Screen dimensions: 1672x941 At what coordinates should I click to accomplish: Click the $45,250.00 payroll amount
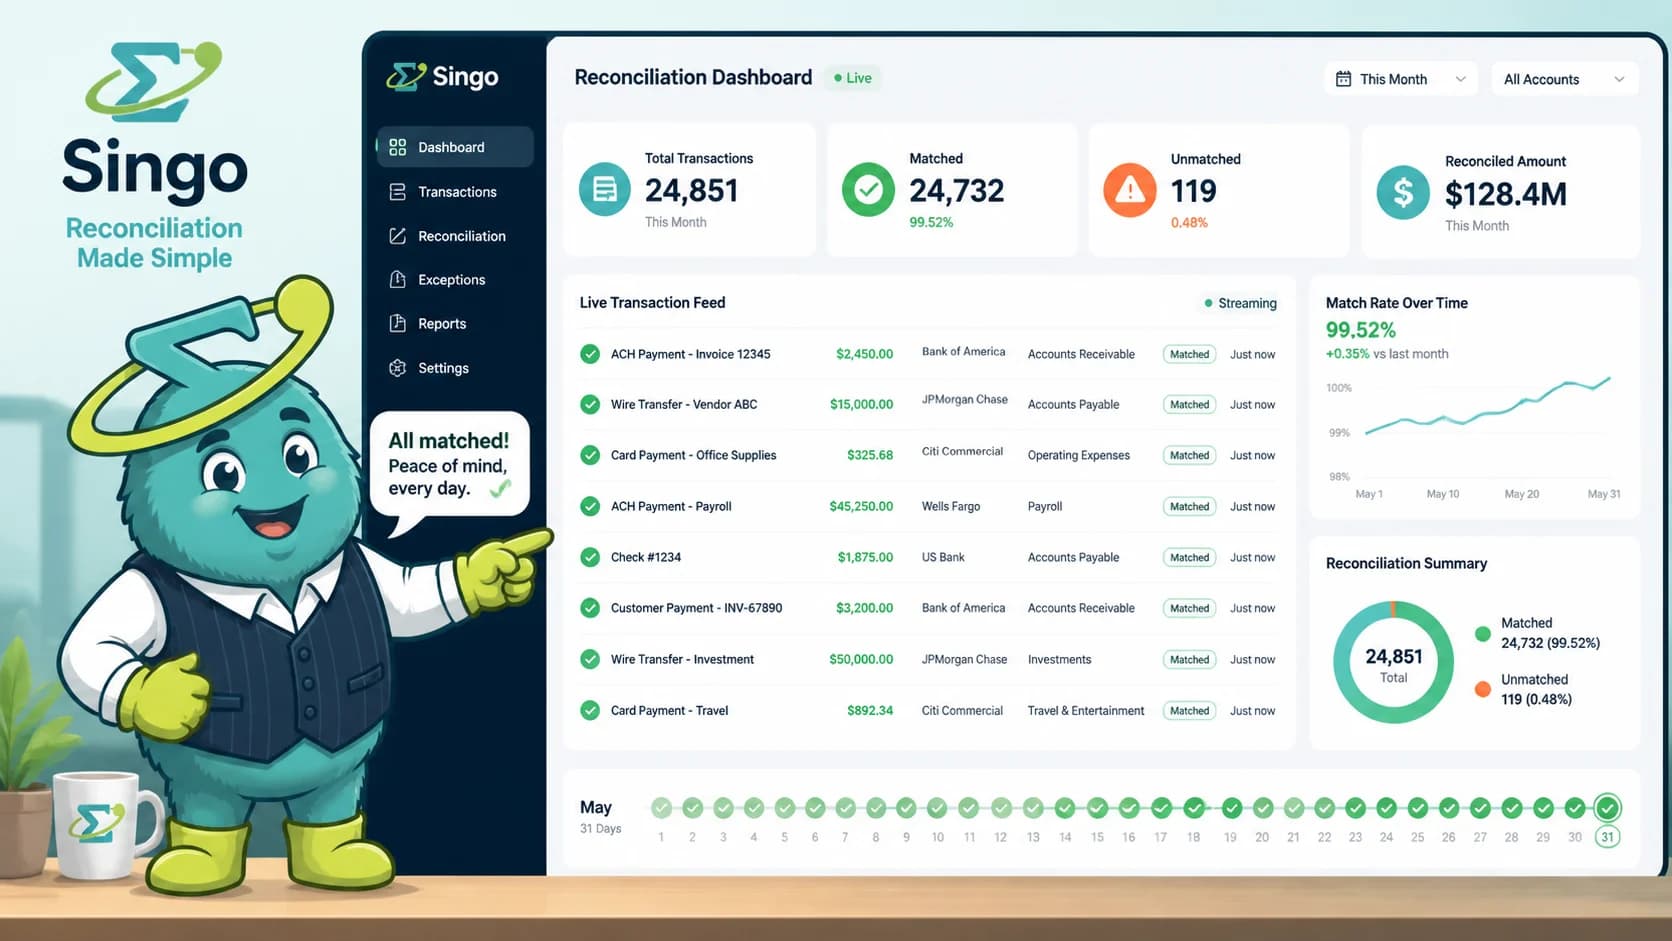[861, 506]
